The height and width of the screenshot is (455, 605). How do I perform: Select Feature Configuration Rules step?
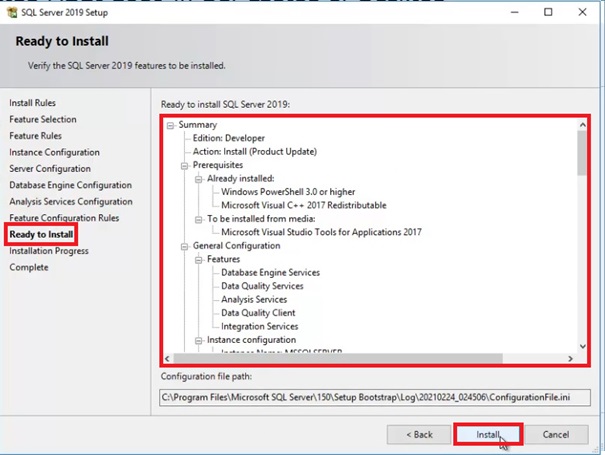pyautogui.click(x=64, y=218)
